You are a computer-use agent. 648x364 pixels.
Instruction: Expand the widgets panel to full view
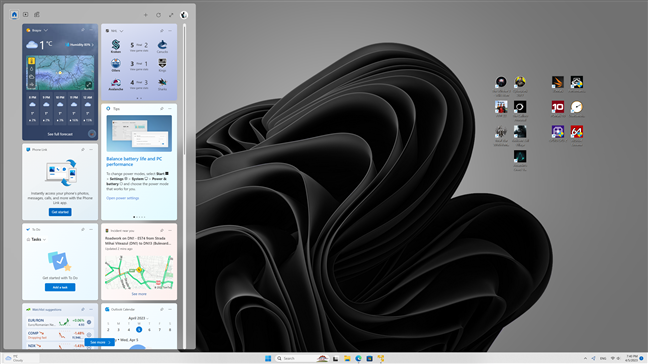[x=171, y=15]
